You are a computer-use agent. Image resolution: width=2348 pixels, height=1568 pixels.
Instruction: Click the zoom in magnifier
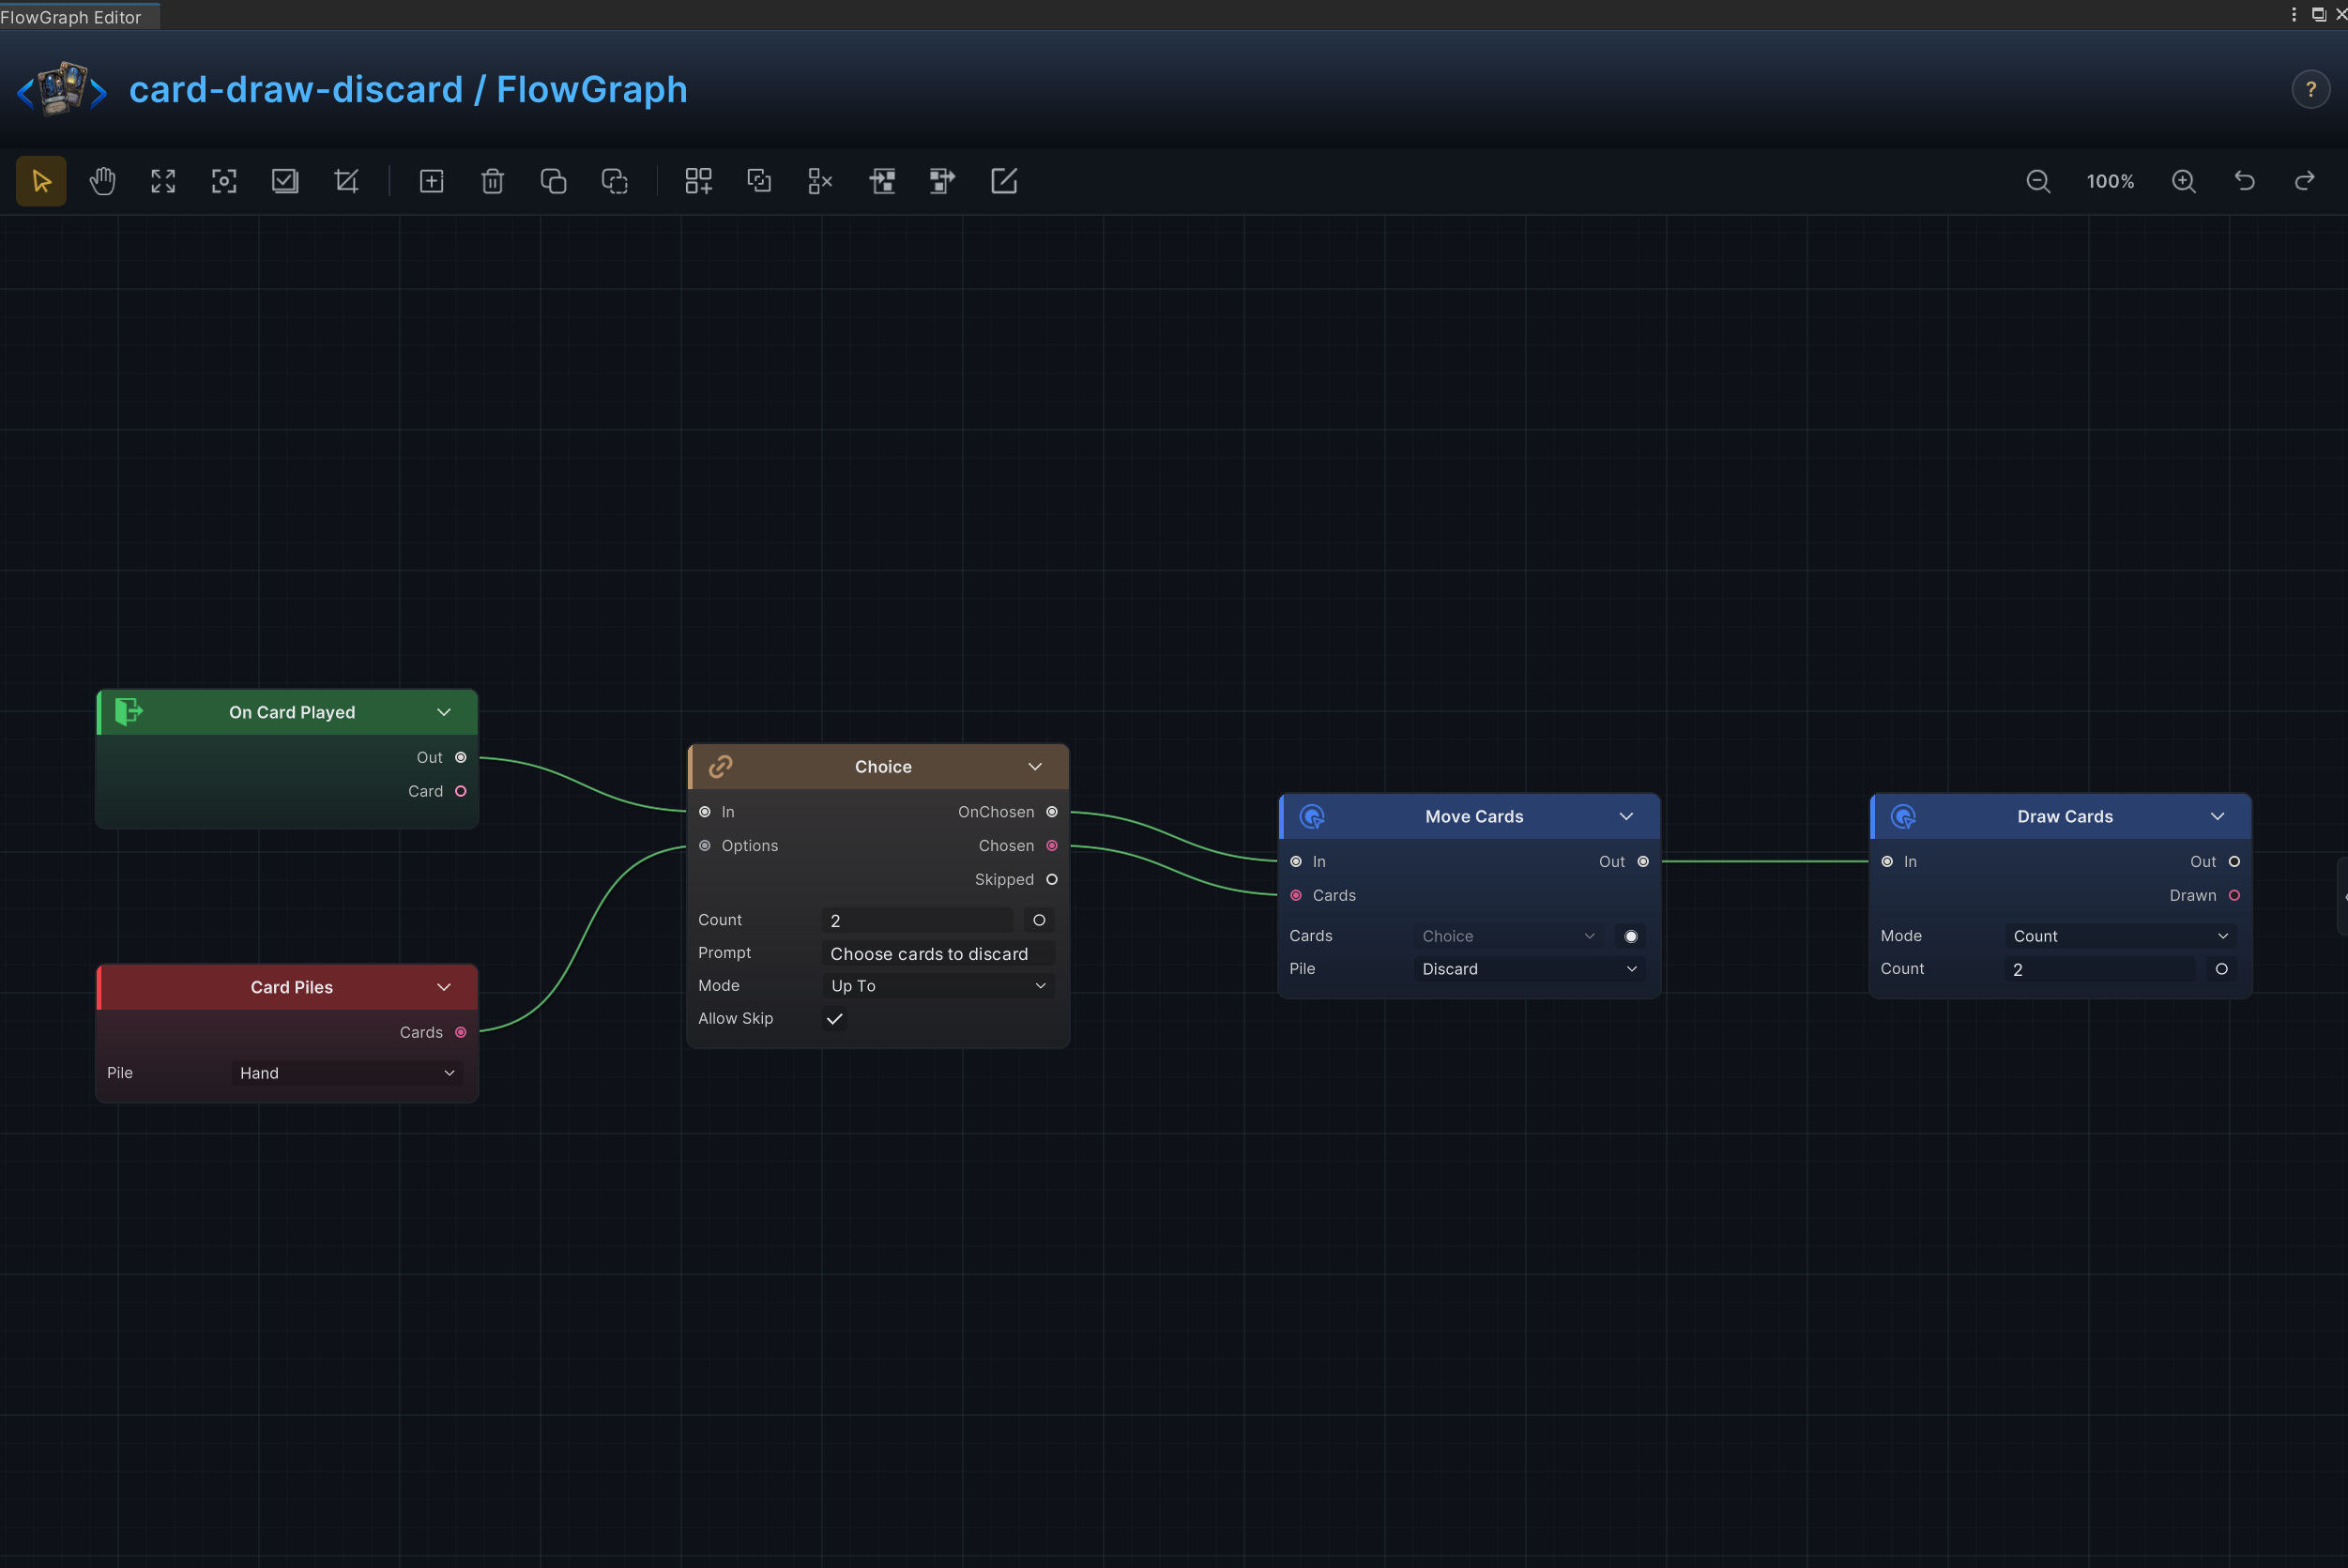2184,181
